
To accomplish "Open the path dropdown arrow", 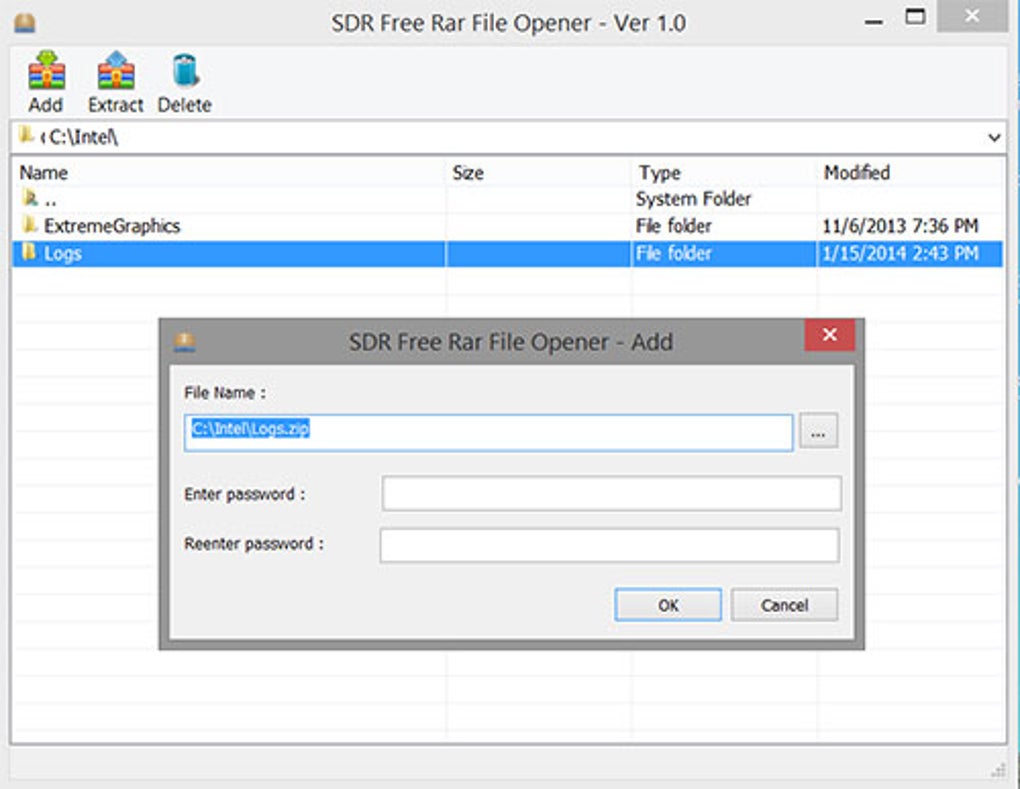I will [x=994, y=137].
